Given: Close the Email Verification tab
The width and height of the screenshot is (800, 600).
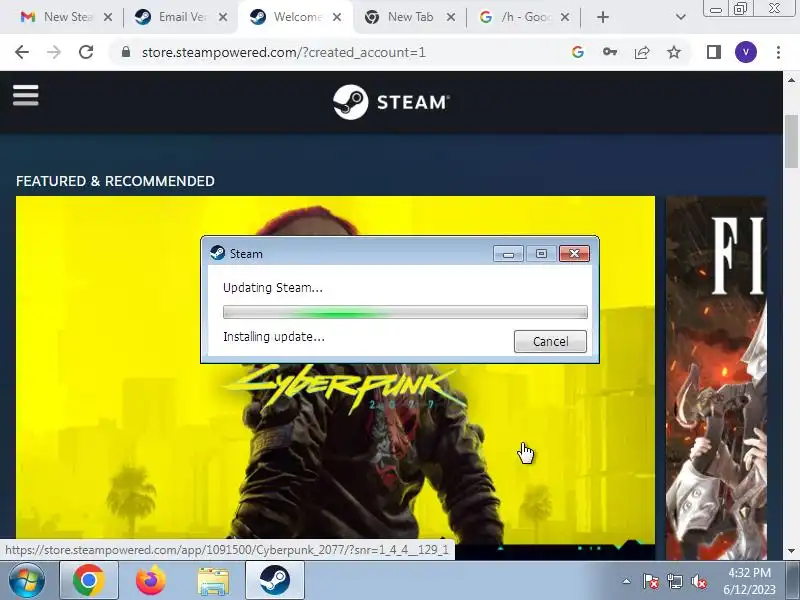Looking at the screenshot, I should (223, 17).
